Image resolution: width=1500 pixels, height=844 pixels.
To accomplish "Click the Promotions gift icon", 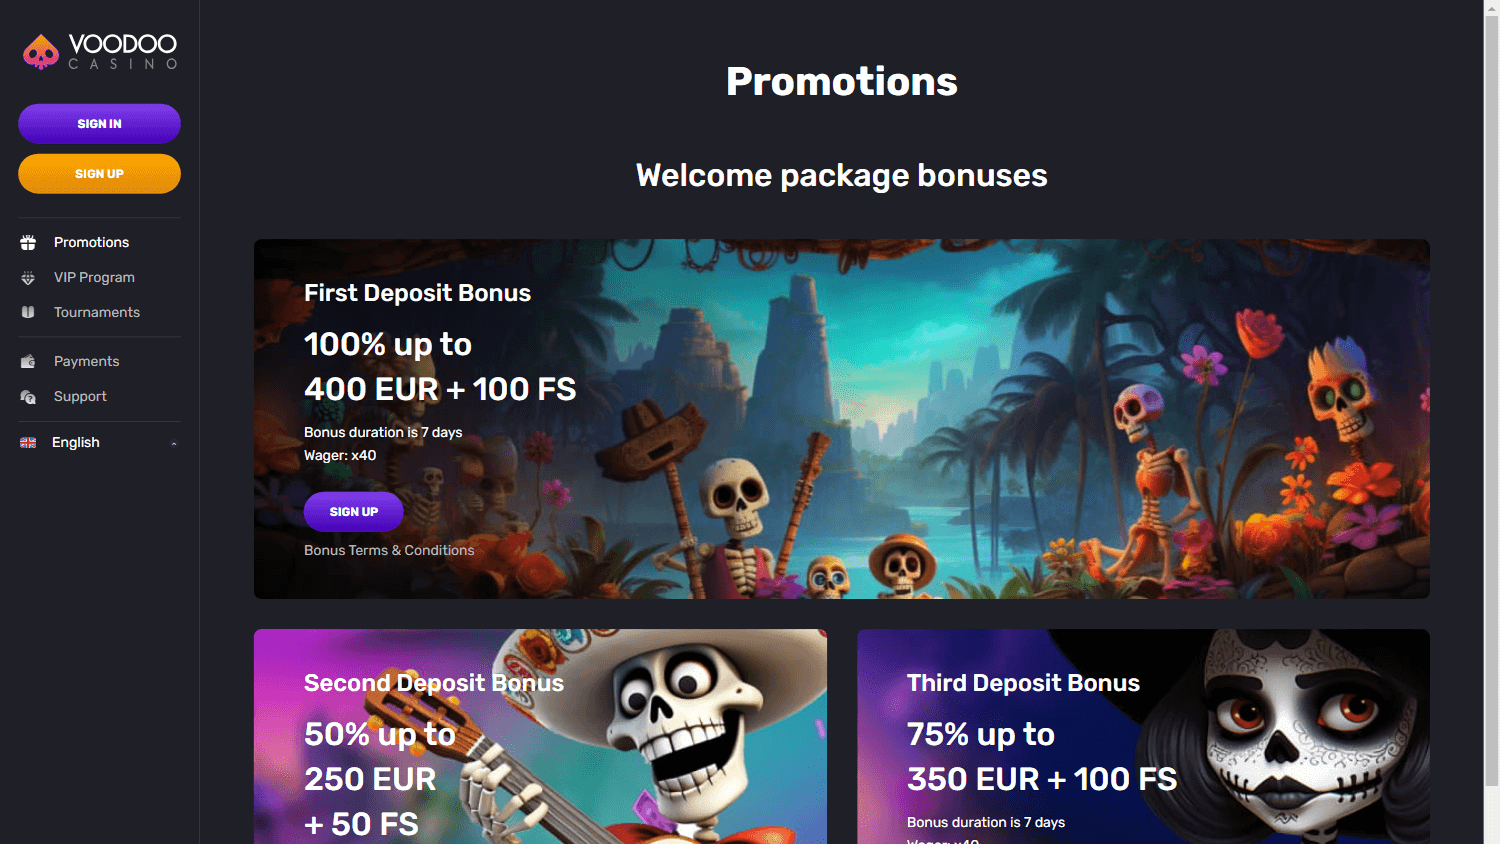I will click(x=28, y=242).
